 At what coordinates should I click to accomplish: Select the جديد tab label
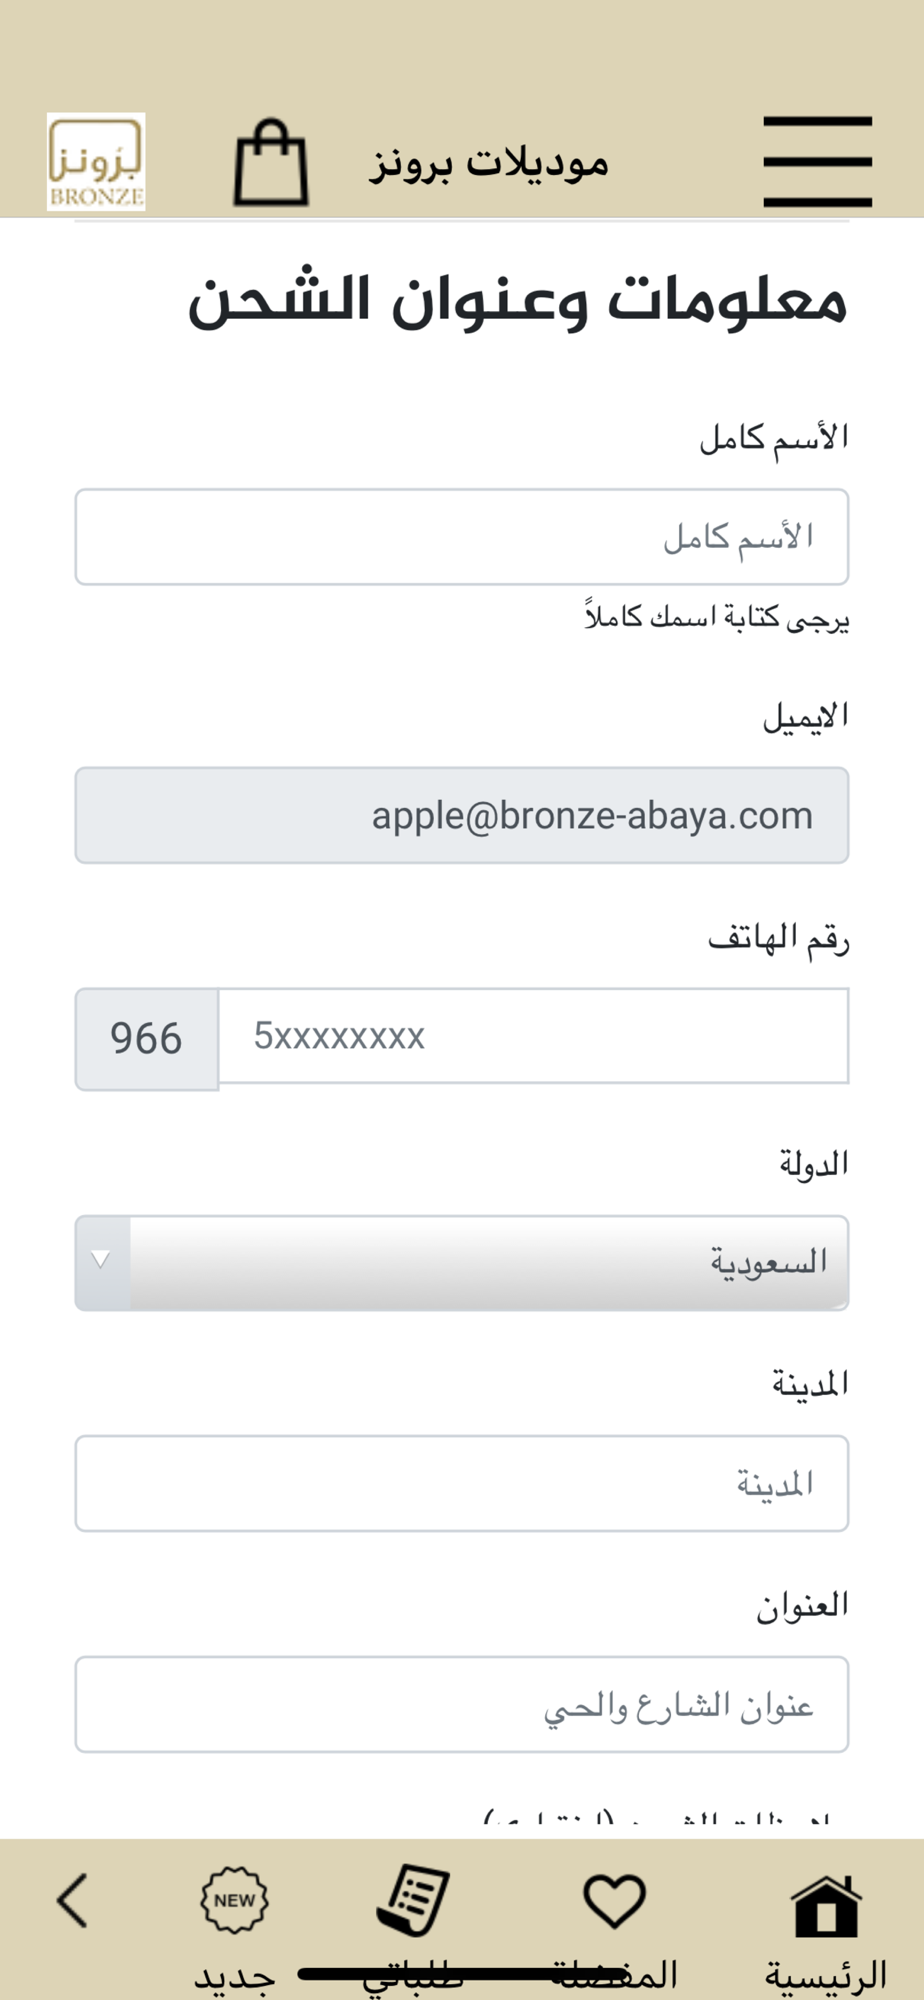pos(234,1977)
